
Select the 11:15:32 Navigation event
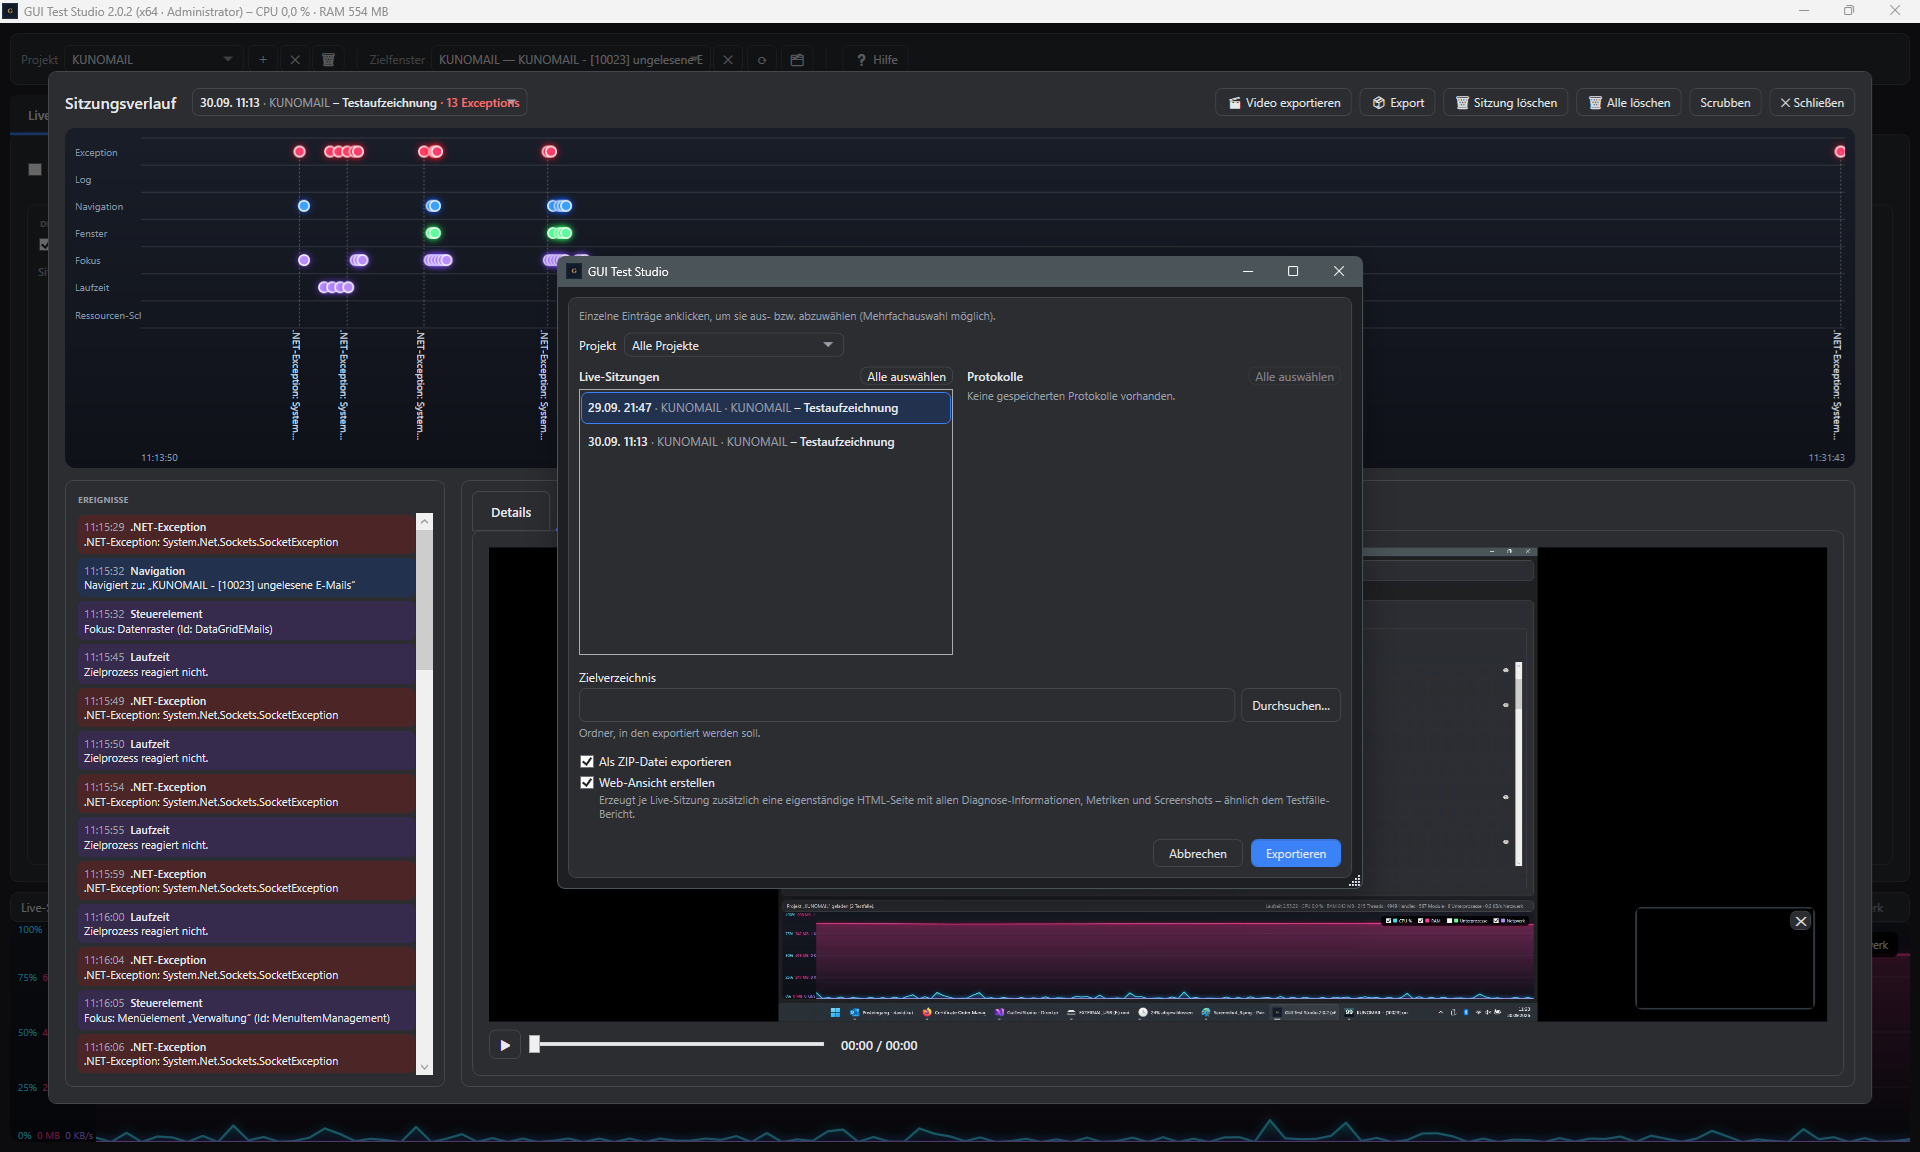(x=247, y=578)
